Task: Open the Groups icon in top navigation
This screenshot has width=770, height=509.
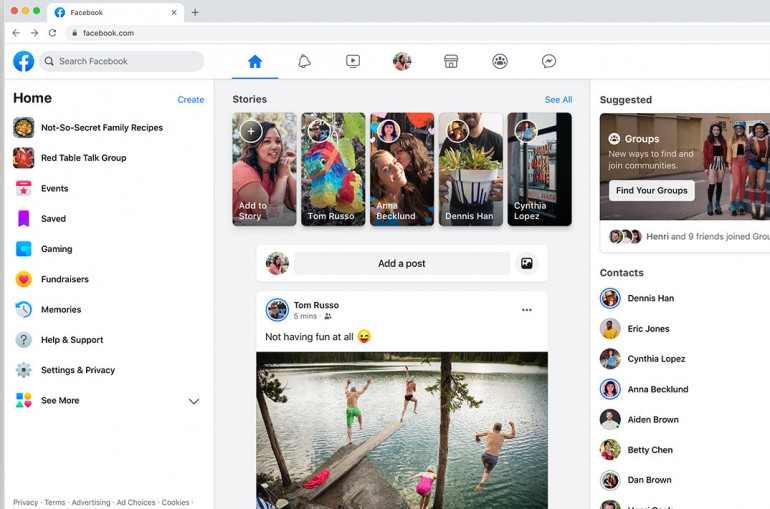Action: [500, 61]
